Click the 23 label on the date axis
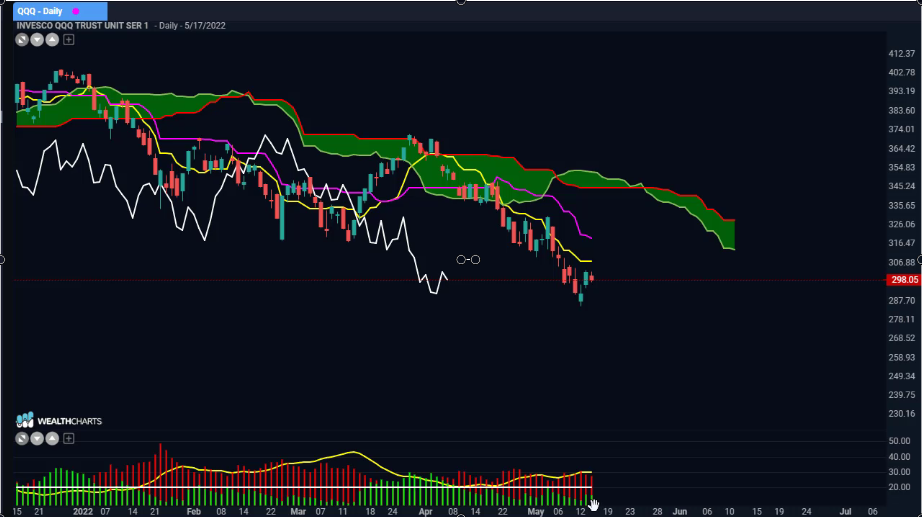This screenshot has height=517, width=922. click(630, 512)
